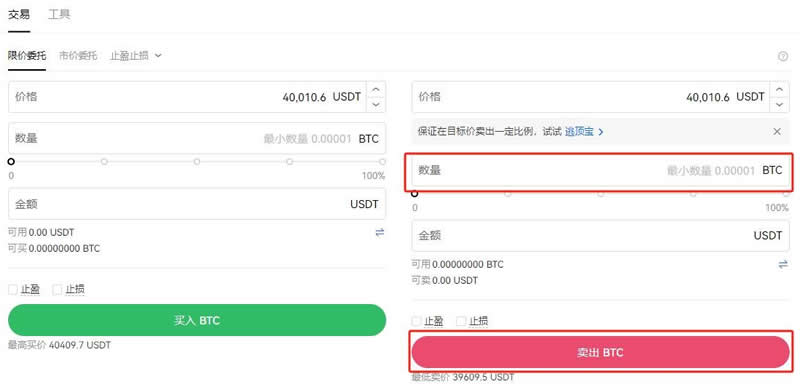800x390 pixels.
Task: Expand the 止盈止损 order type dropdown
Action: click(x=136, y=56)
